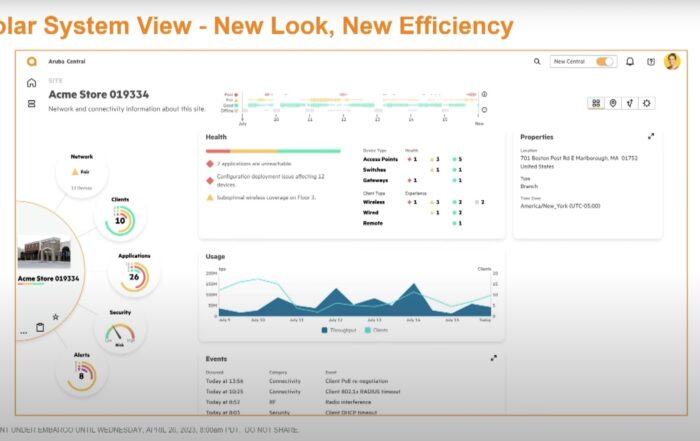700x441 pixels.
Task: Click the Wireless client type row
Action: 424,202
